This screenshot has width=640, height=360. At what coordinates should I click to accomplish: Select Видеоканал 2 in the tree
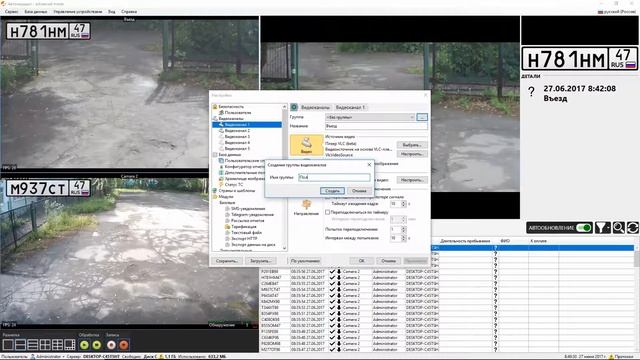tap(237, 131)
